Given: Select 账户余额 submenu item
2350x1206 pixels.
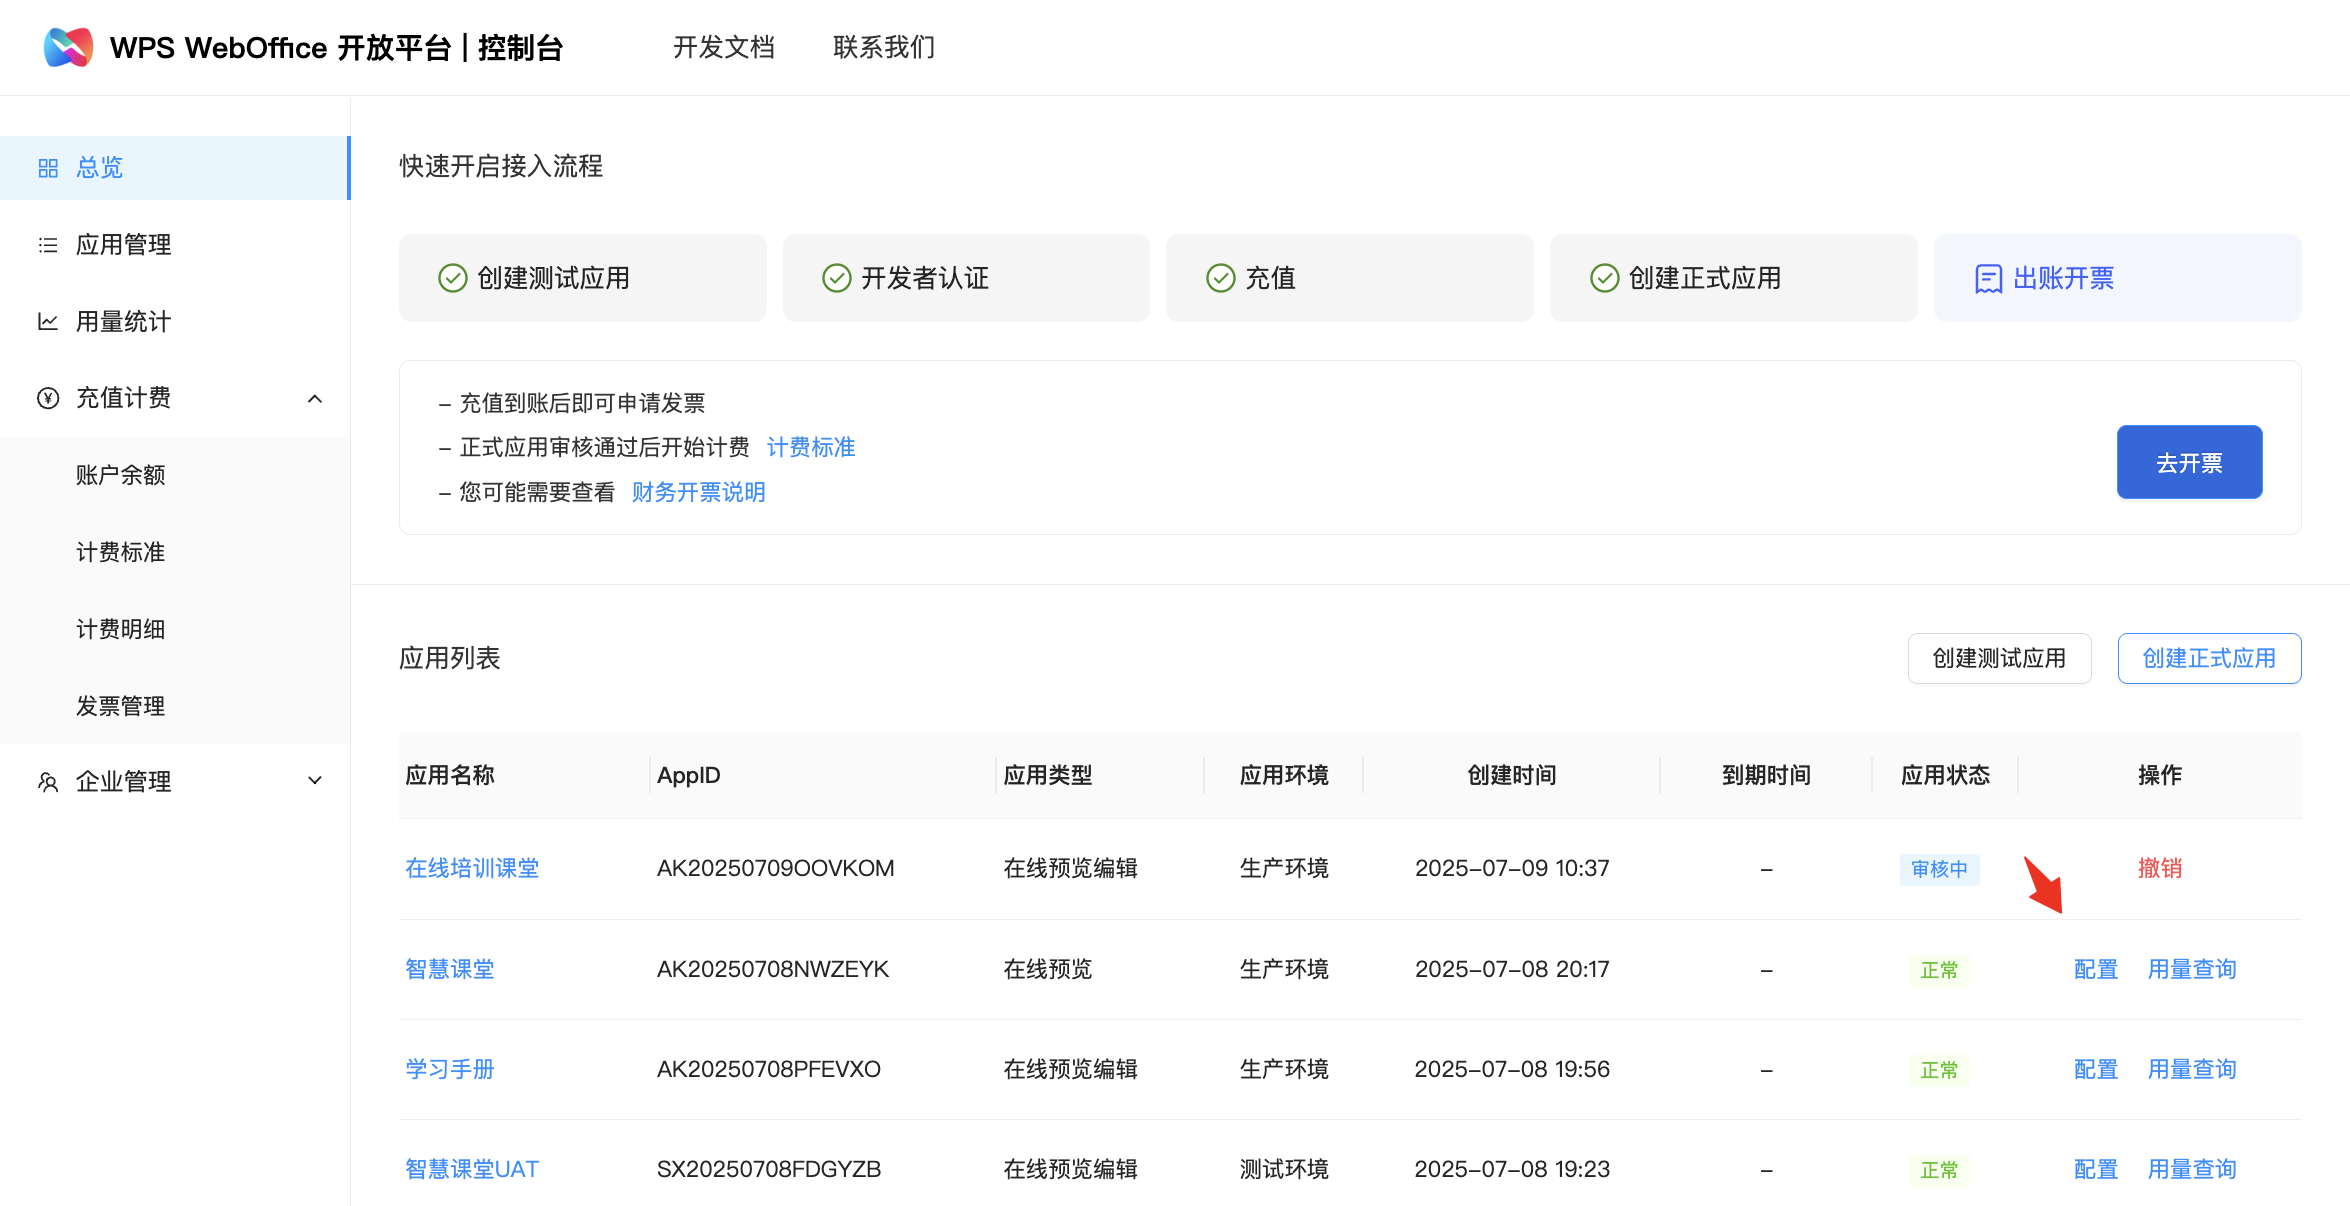Looking at the screenshot, I should click(x=121, y=475).
